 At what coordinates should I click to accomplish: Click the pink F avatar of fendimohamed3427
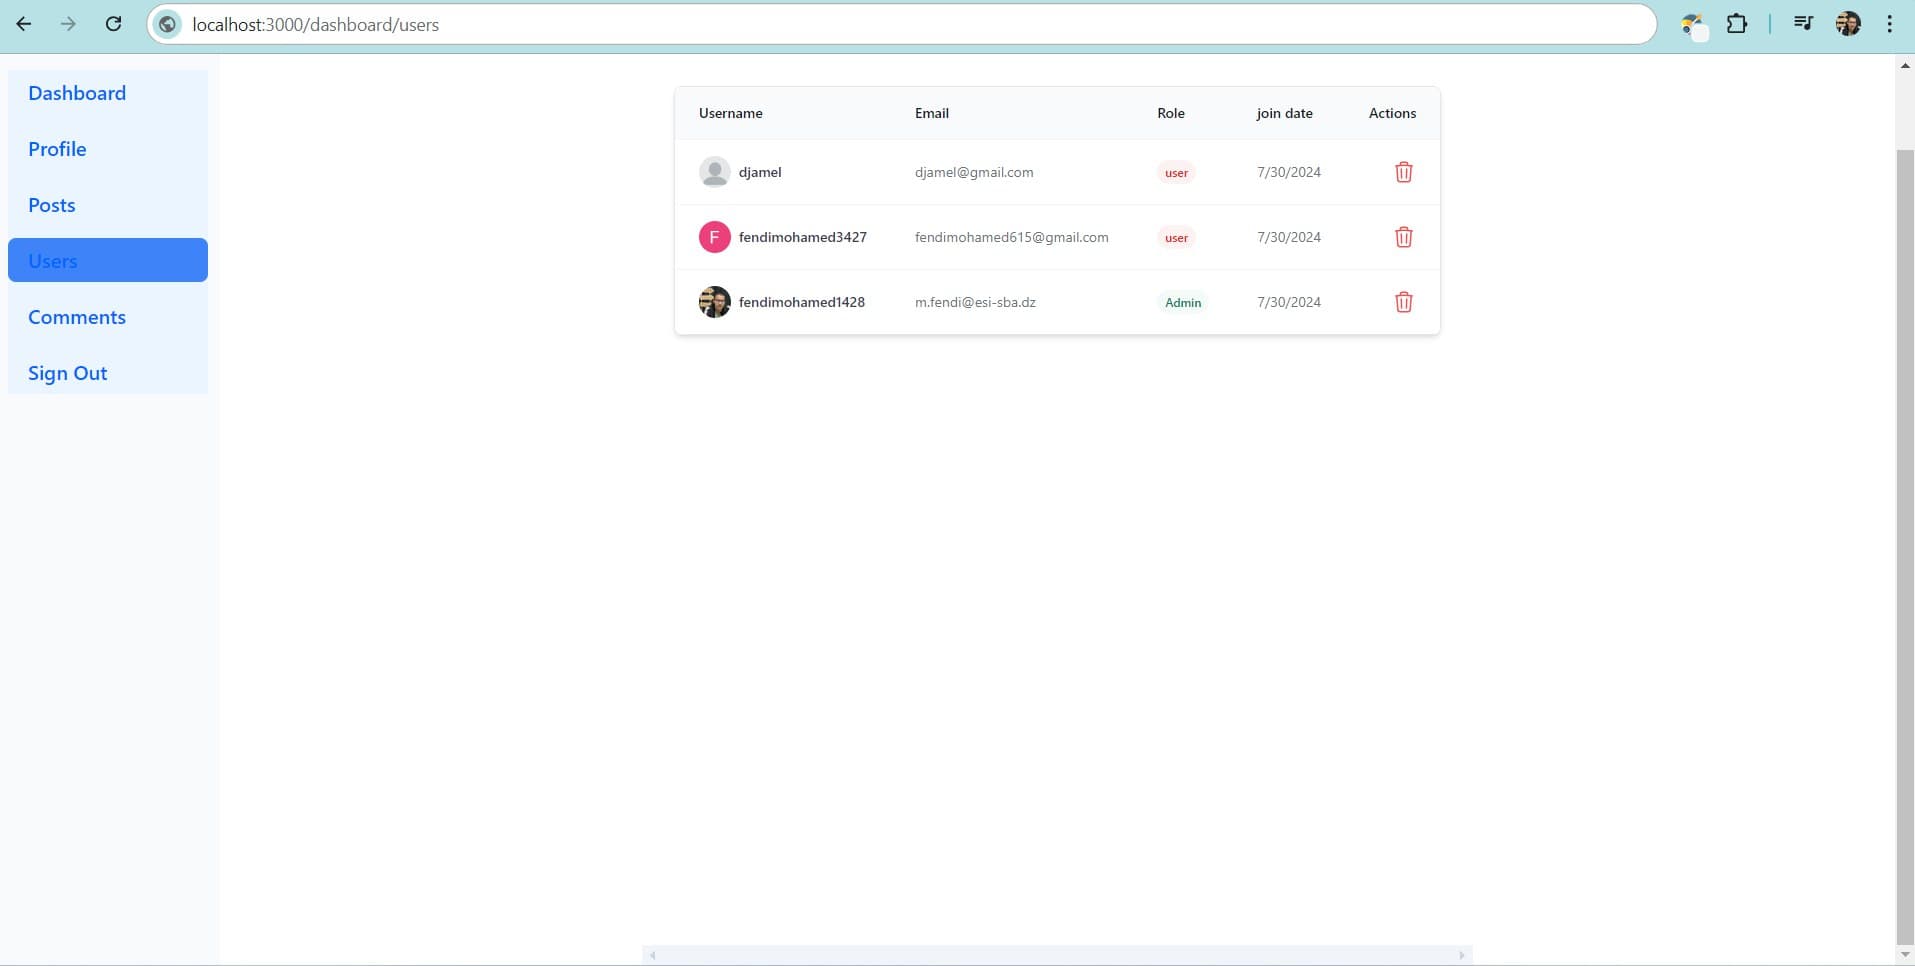pyautogui.click(x=714, y=237)
